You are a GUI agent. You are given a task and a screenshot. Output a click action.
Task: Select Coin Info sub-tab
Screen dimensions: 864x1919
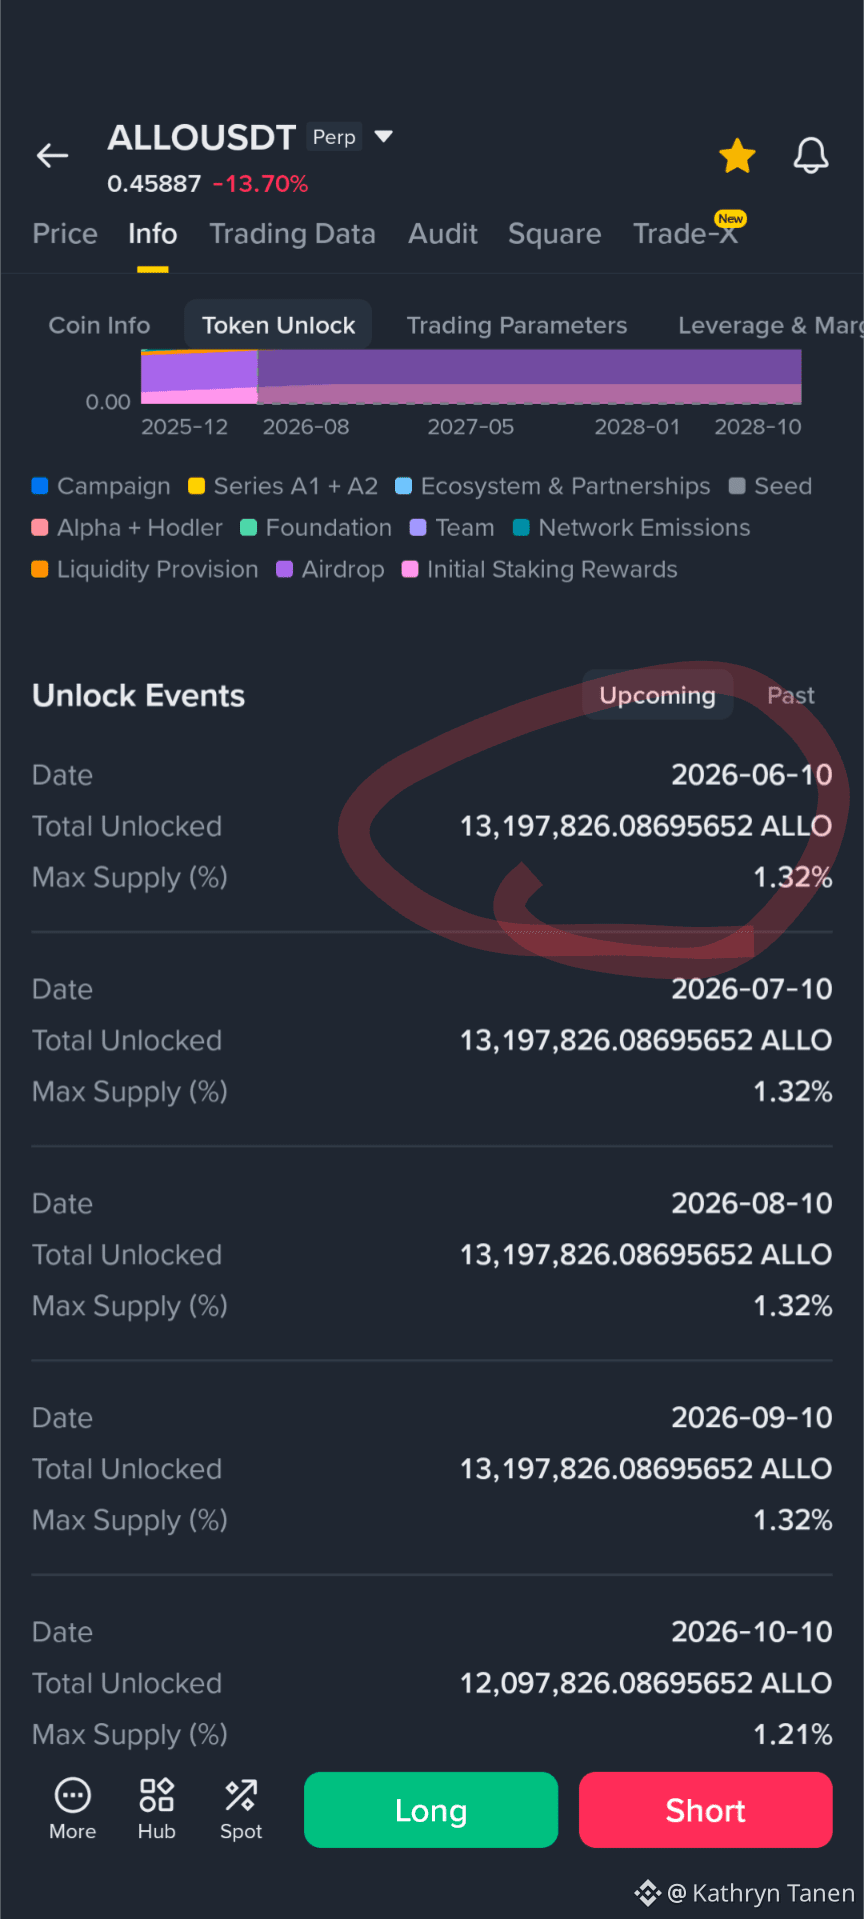99,325
